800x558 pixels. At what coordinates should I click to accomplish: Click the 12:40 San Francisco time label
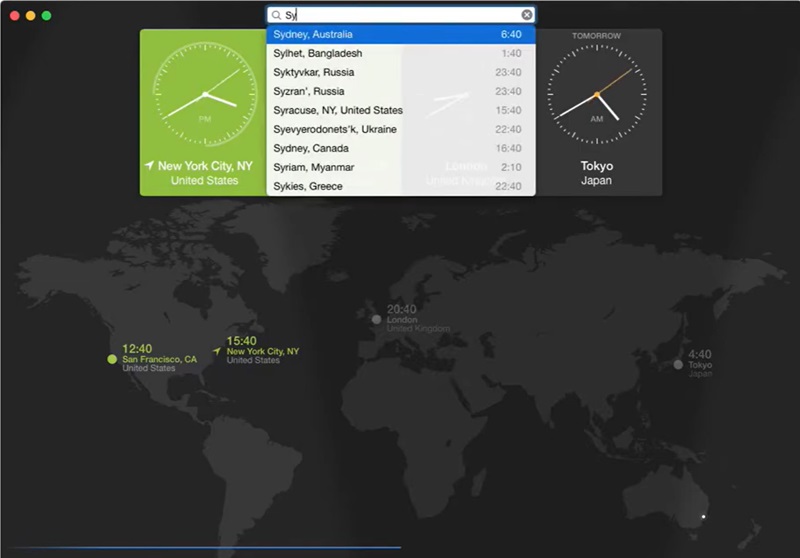[x=137, y=349]
